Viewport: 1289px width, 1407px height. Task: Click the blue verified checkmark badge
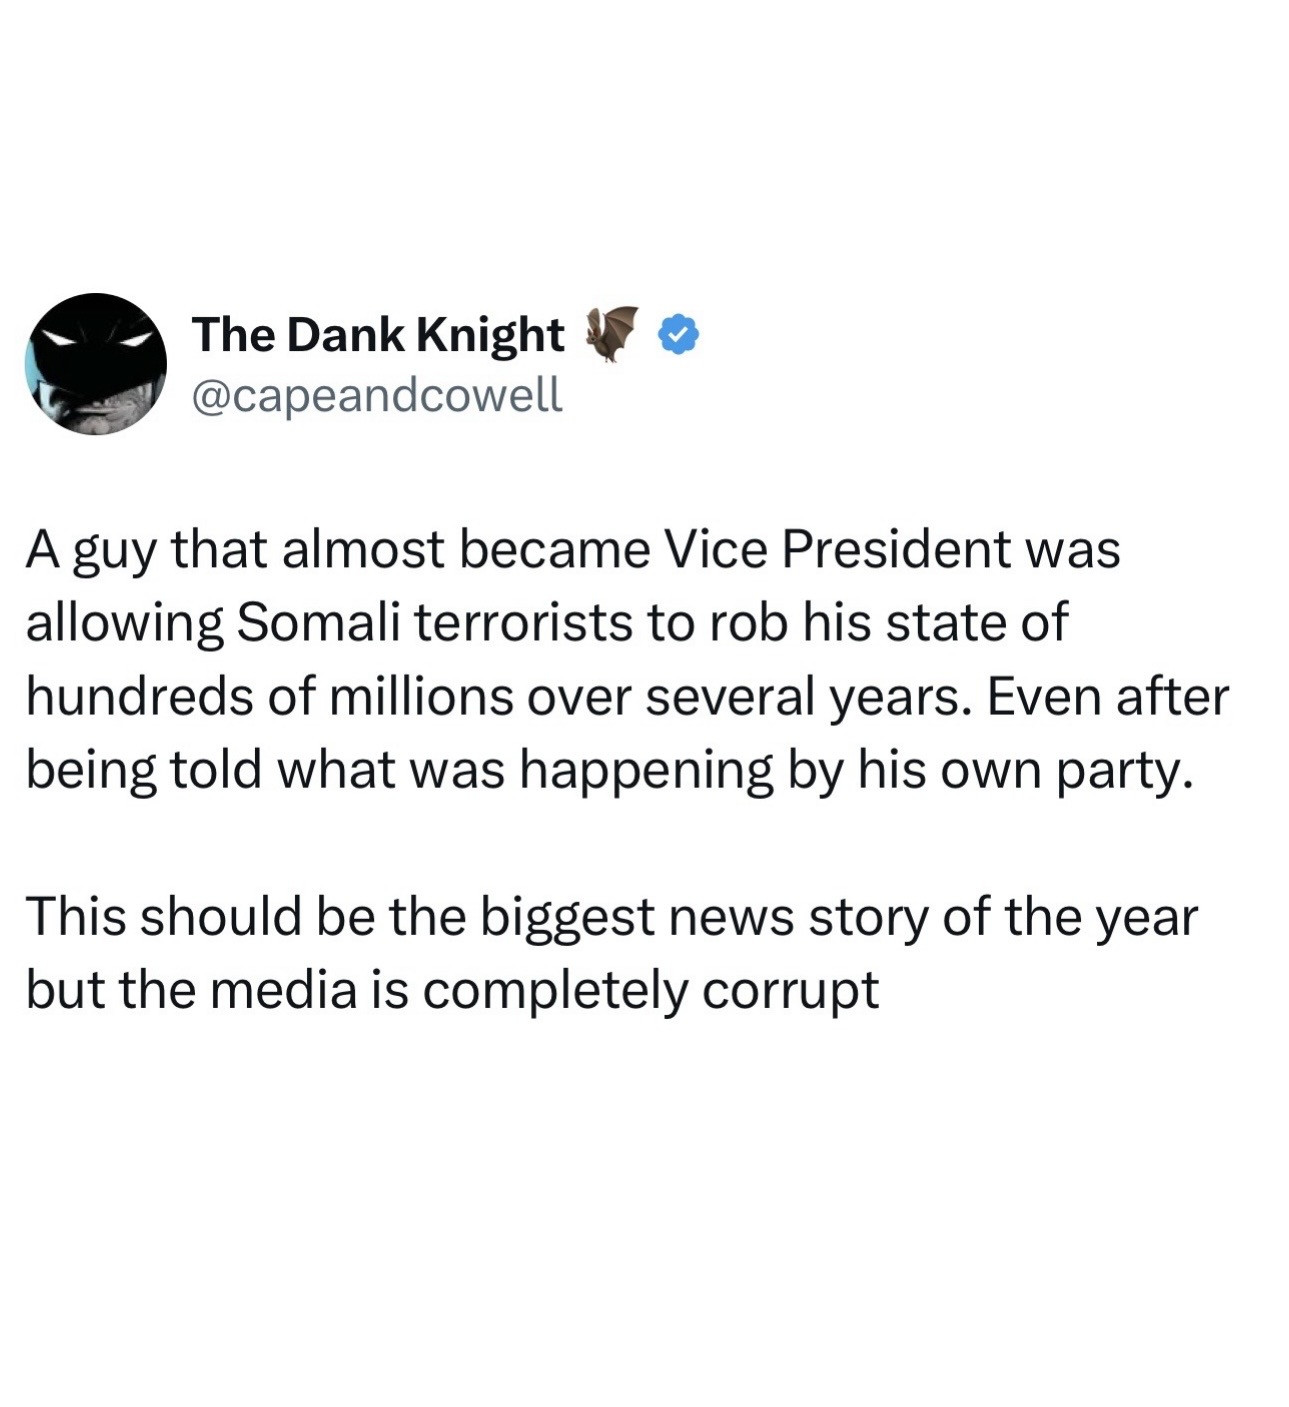point(678,335)
